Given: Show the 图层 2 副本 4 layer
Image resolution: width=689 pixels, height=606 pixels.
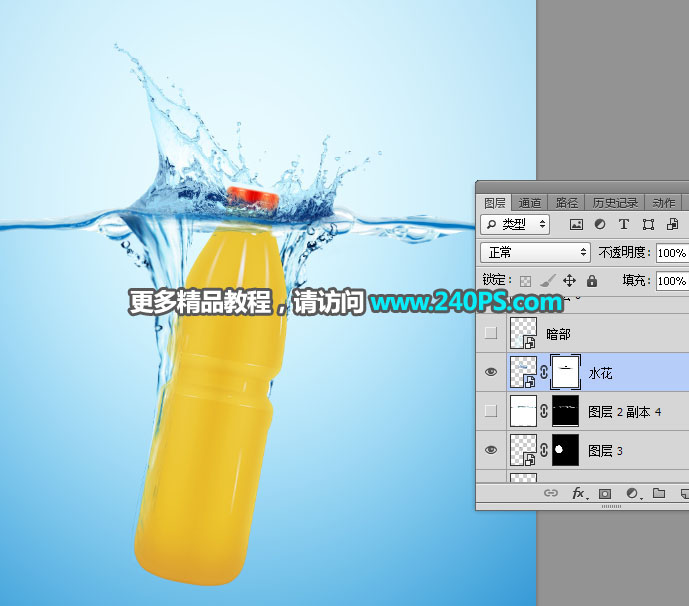Looking at the screenshot, I should tap(491, 411).
